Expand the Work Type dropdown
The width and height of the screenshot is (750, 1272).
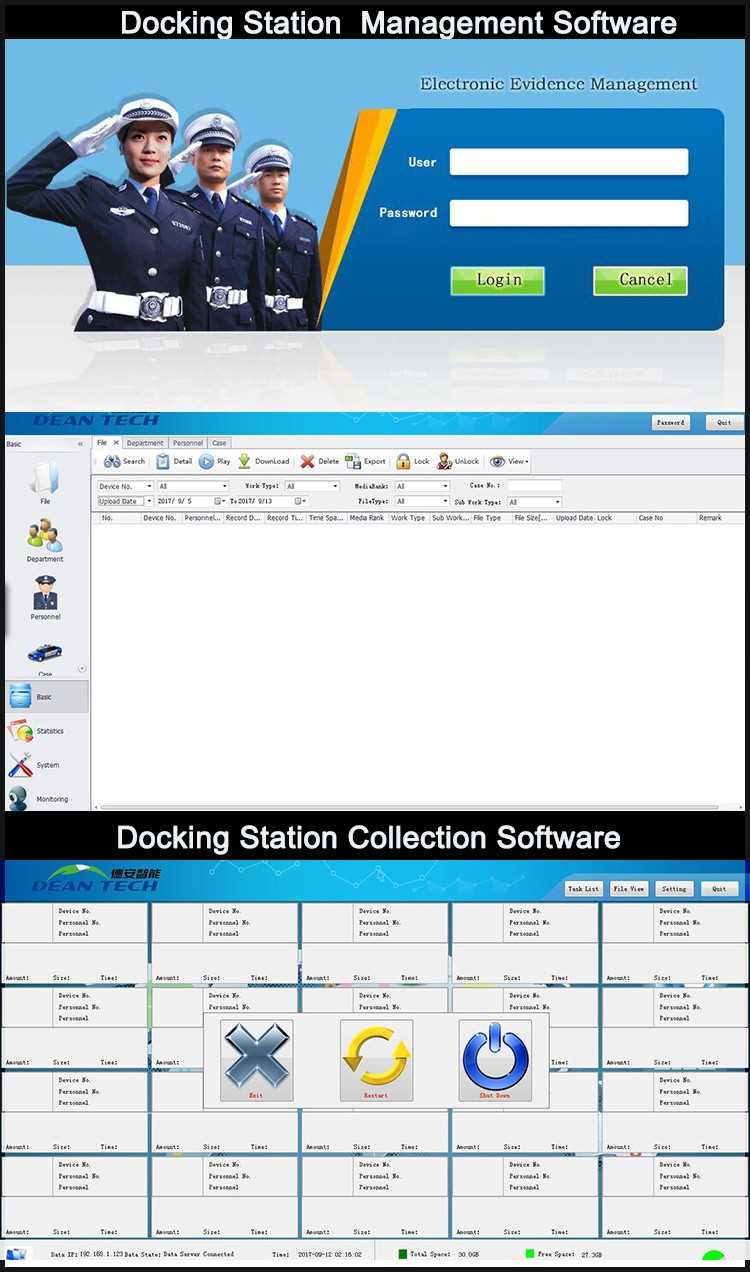pos(312,487)
